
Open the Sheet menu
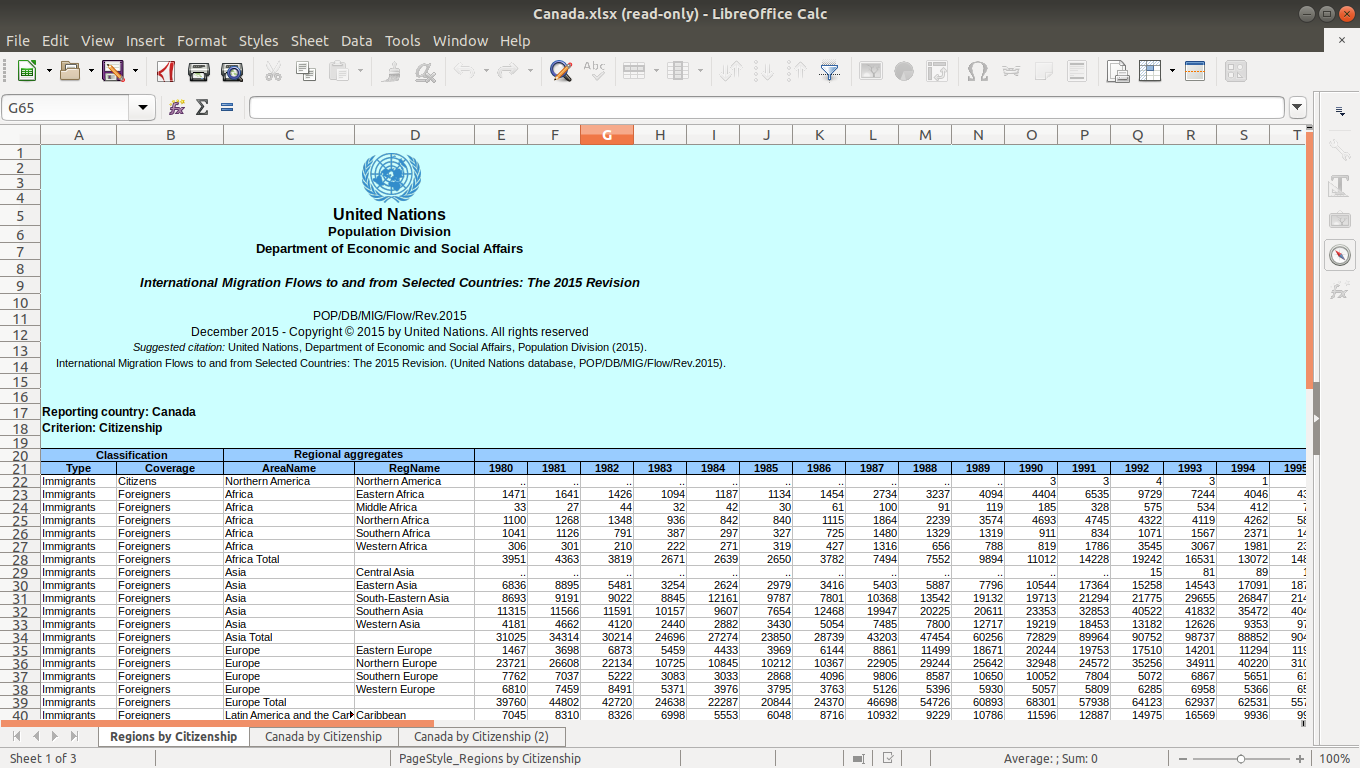tap(309, 41)
